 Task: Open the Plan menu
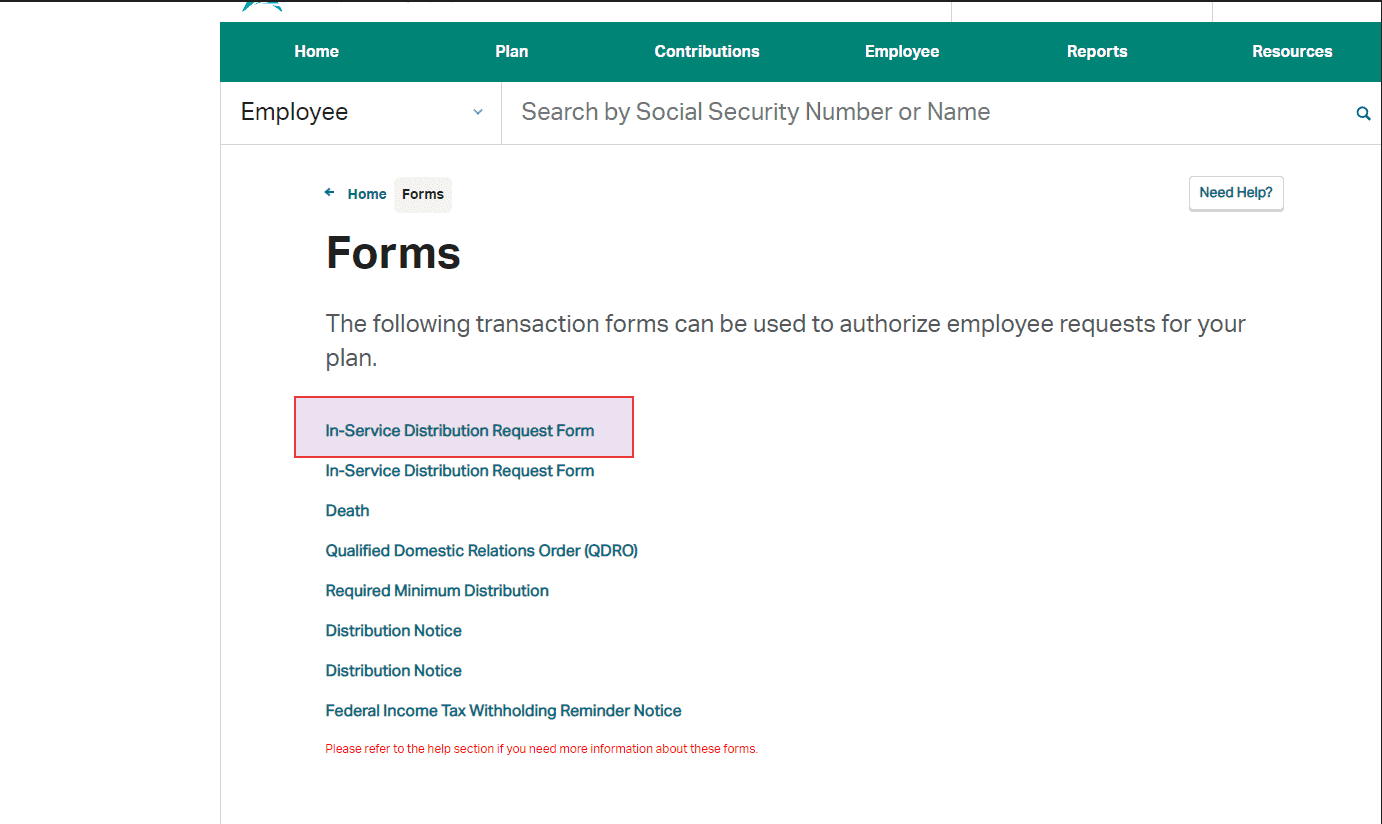click(x=511, y=51)
